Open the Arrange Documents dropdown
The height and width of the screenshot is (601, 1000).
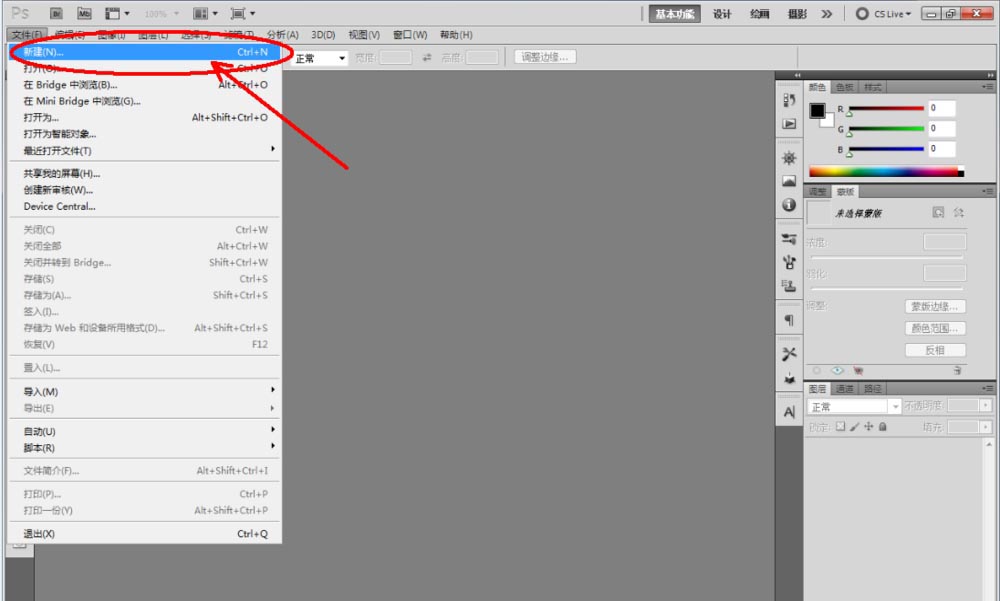point(205,13)
